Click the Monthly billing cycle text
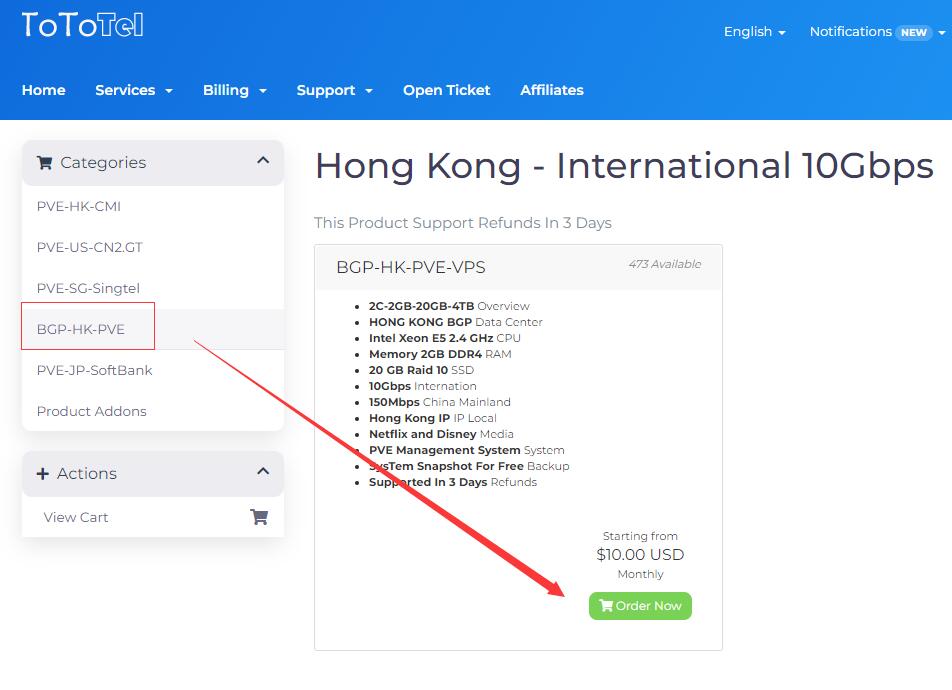The width and height of the screenshot is (952, 690). click(640, 574)
